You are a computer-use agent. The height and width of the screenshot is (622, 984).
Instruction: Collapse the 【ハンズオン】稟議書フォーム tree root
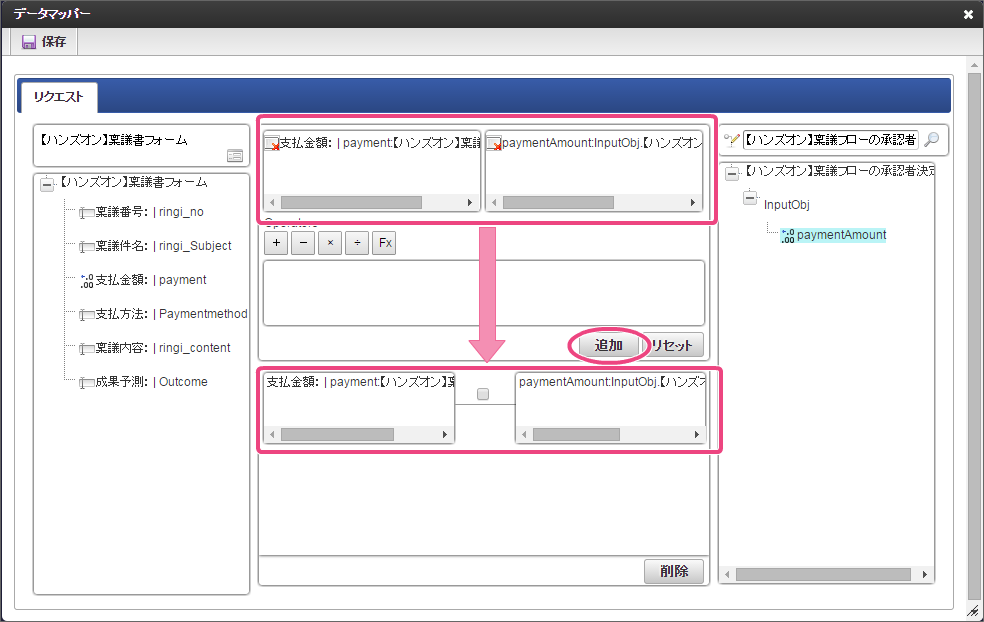click(x=47, y=185)
